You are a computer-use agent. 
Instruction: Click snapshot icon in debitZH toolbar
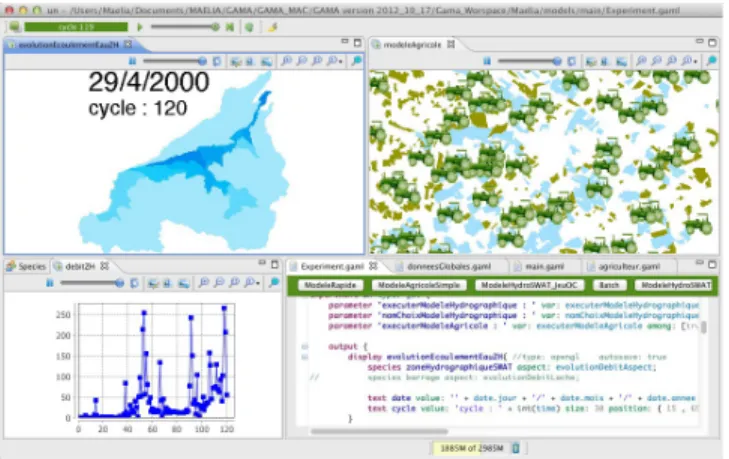(x=167, y=283)
